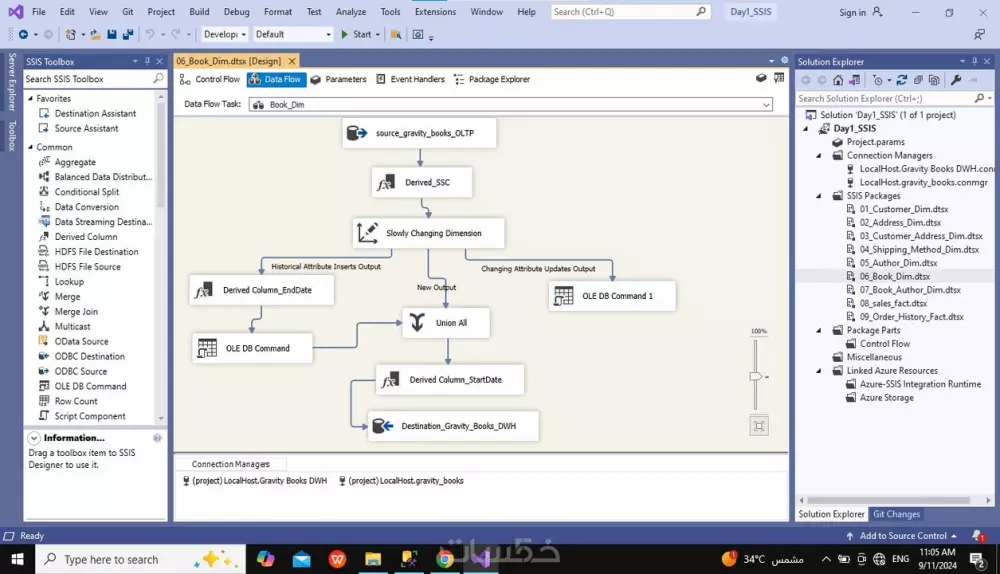
Task: Select the OData Source toolbox item
Action: (81, 341)
